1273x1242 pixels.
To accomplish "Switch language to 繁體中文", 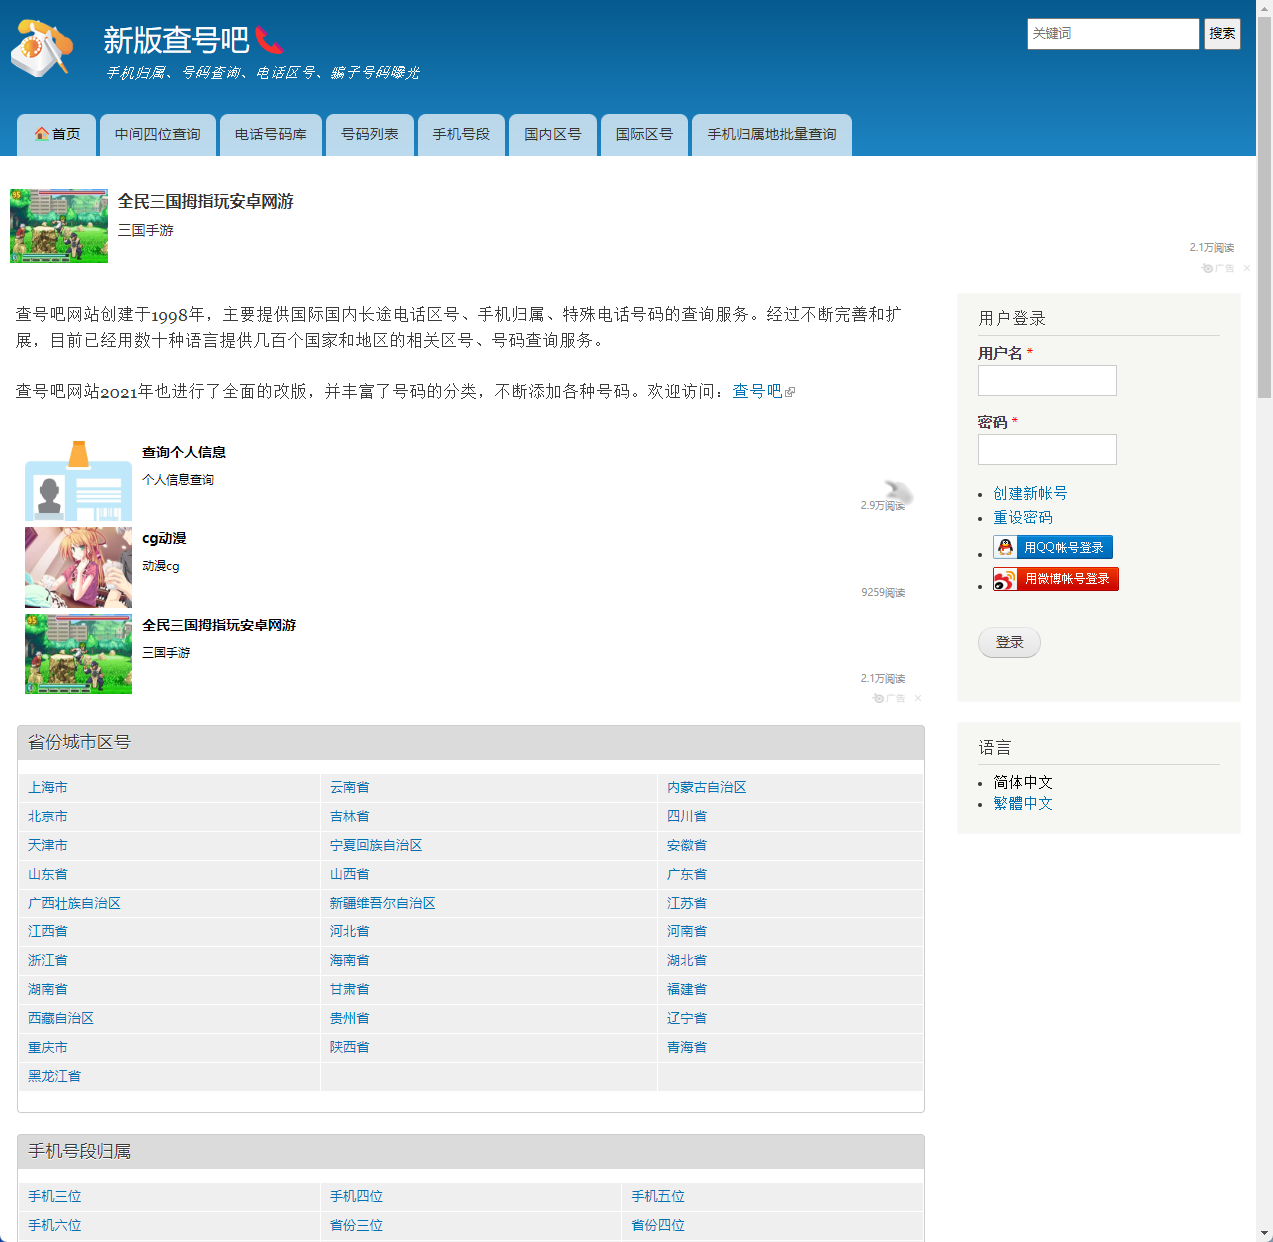I will (1023, 803).
